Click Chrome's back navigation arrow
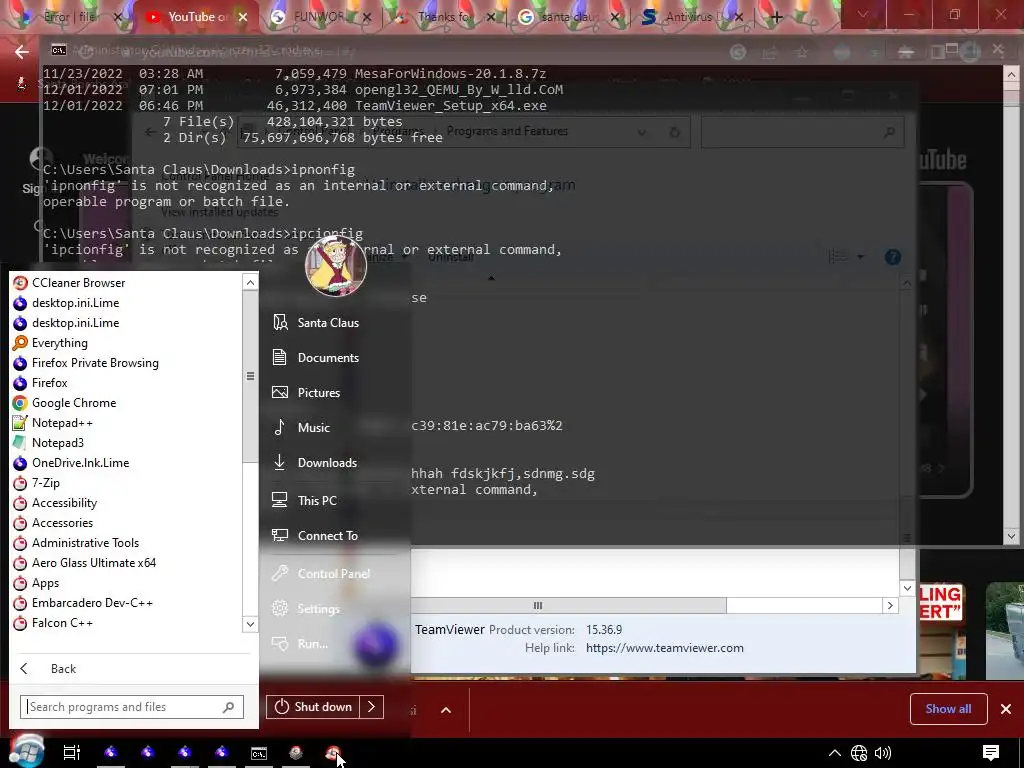This screenshot has width=1024, height=768. [22, 52]
